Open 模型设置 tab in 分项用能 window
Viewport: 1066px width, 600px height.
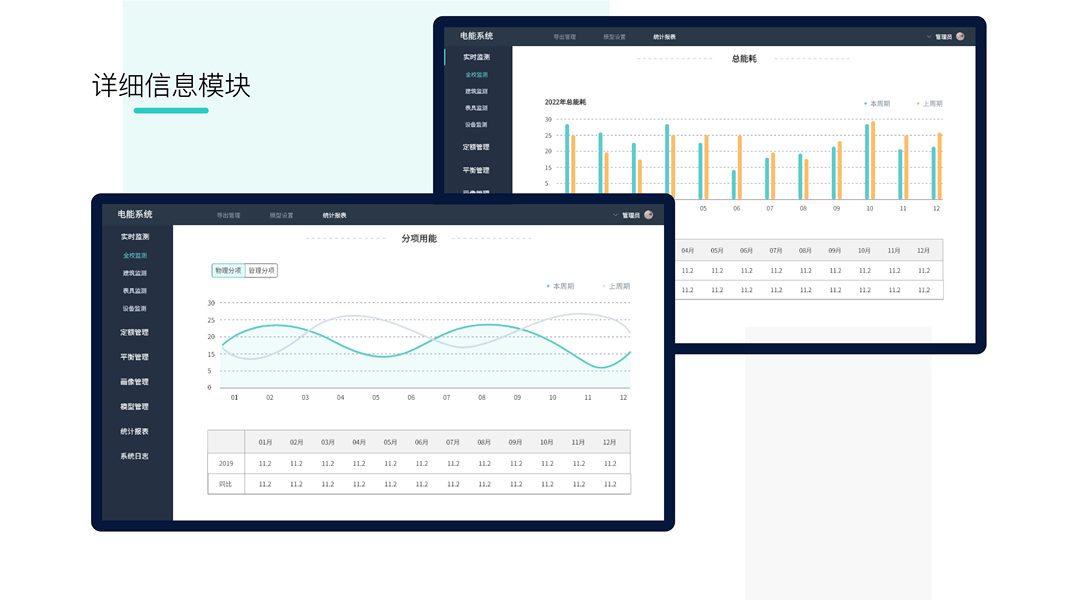point(281,215)
